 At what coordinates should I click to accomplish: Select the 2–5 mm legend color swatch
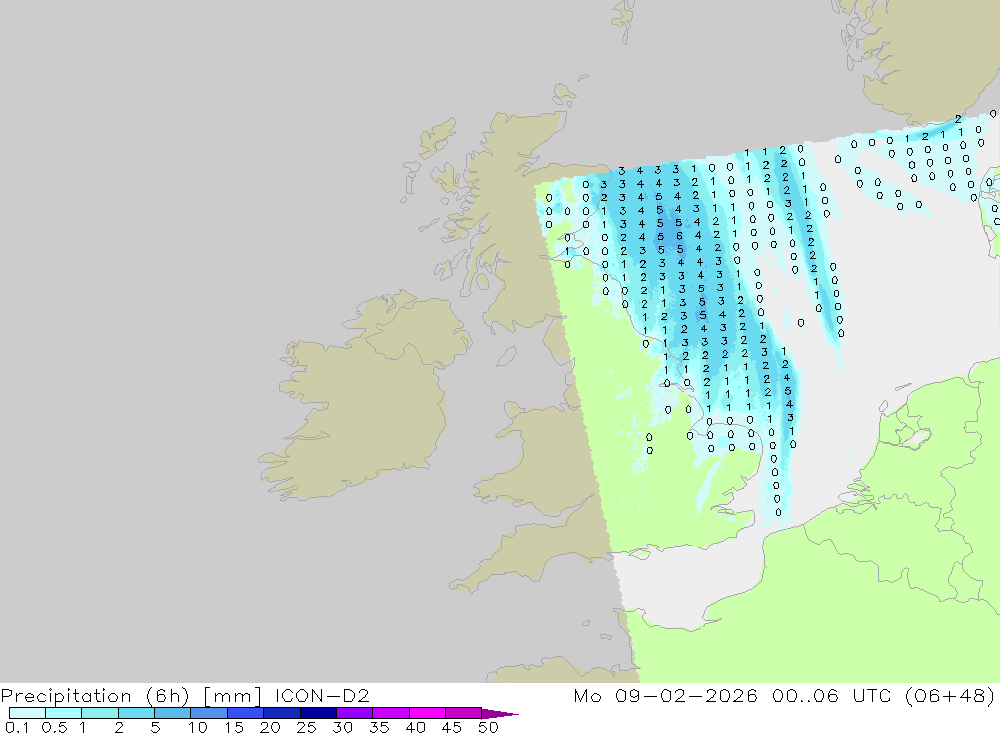click(136, 713)
